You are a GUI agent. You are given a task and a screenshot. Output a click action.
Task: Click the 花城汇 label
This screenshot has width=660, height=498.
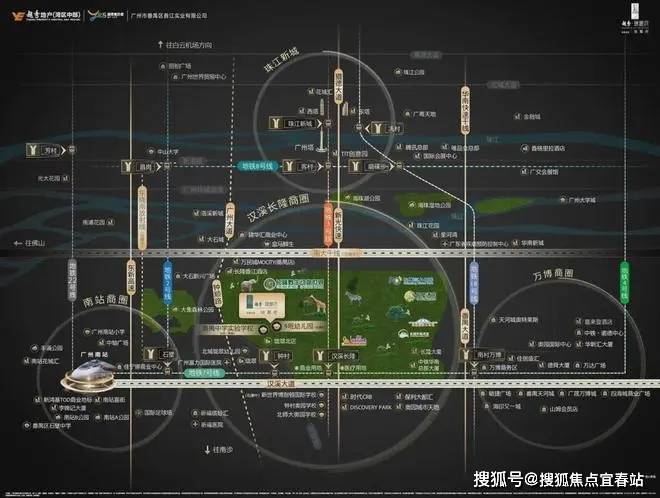click(324, 91)
